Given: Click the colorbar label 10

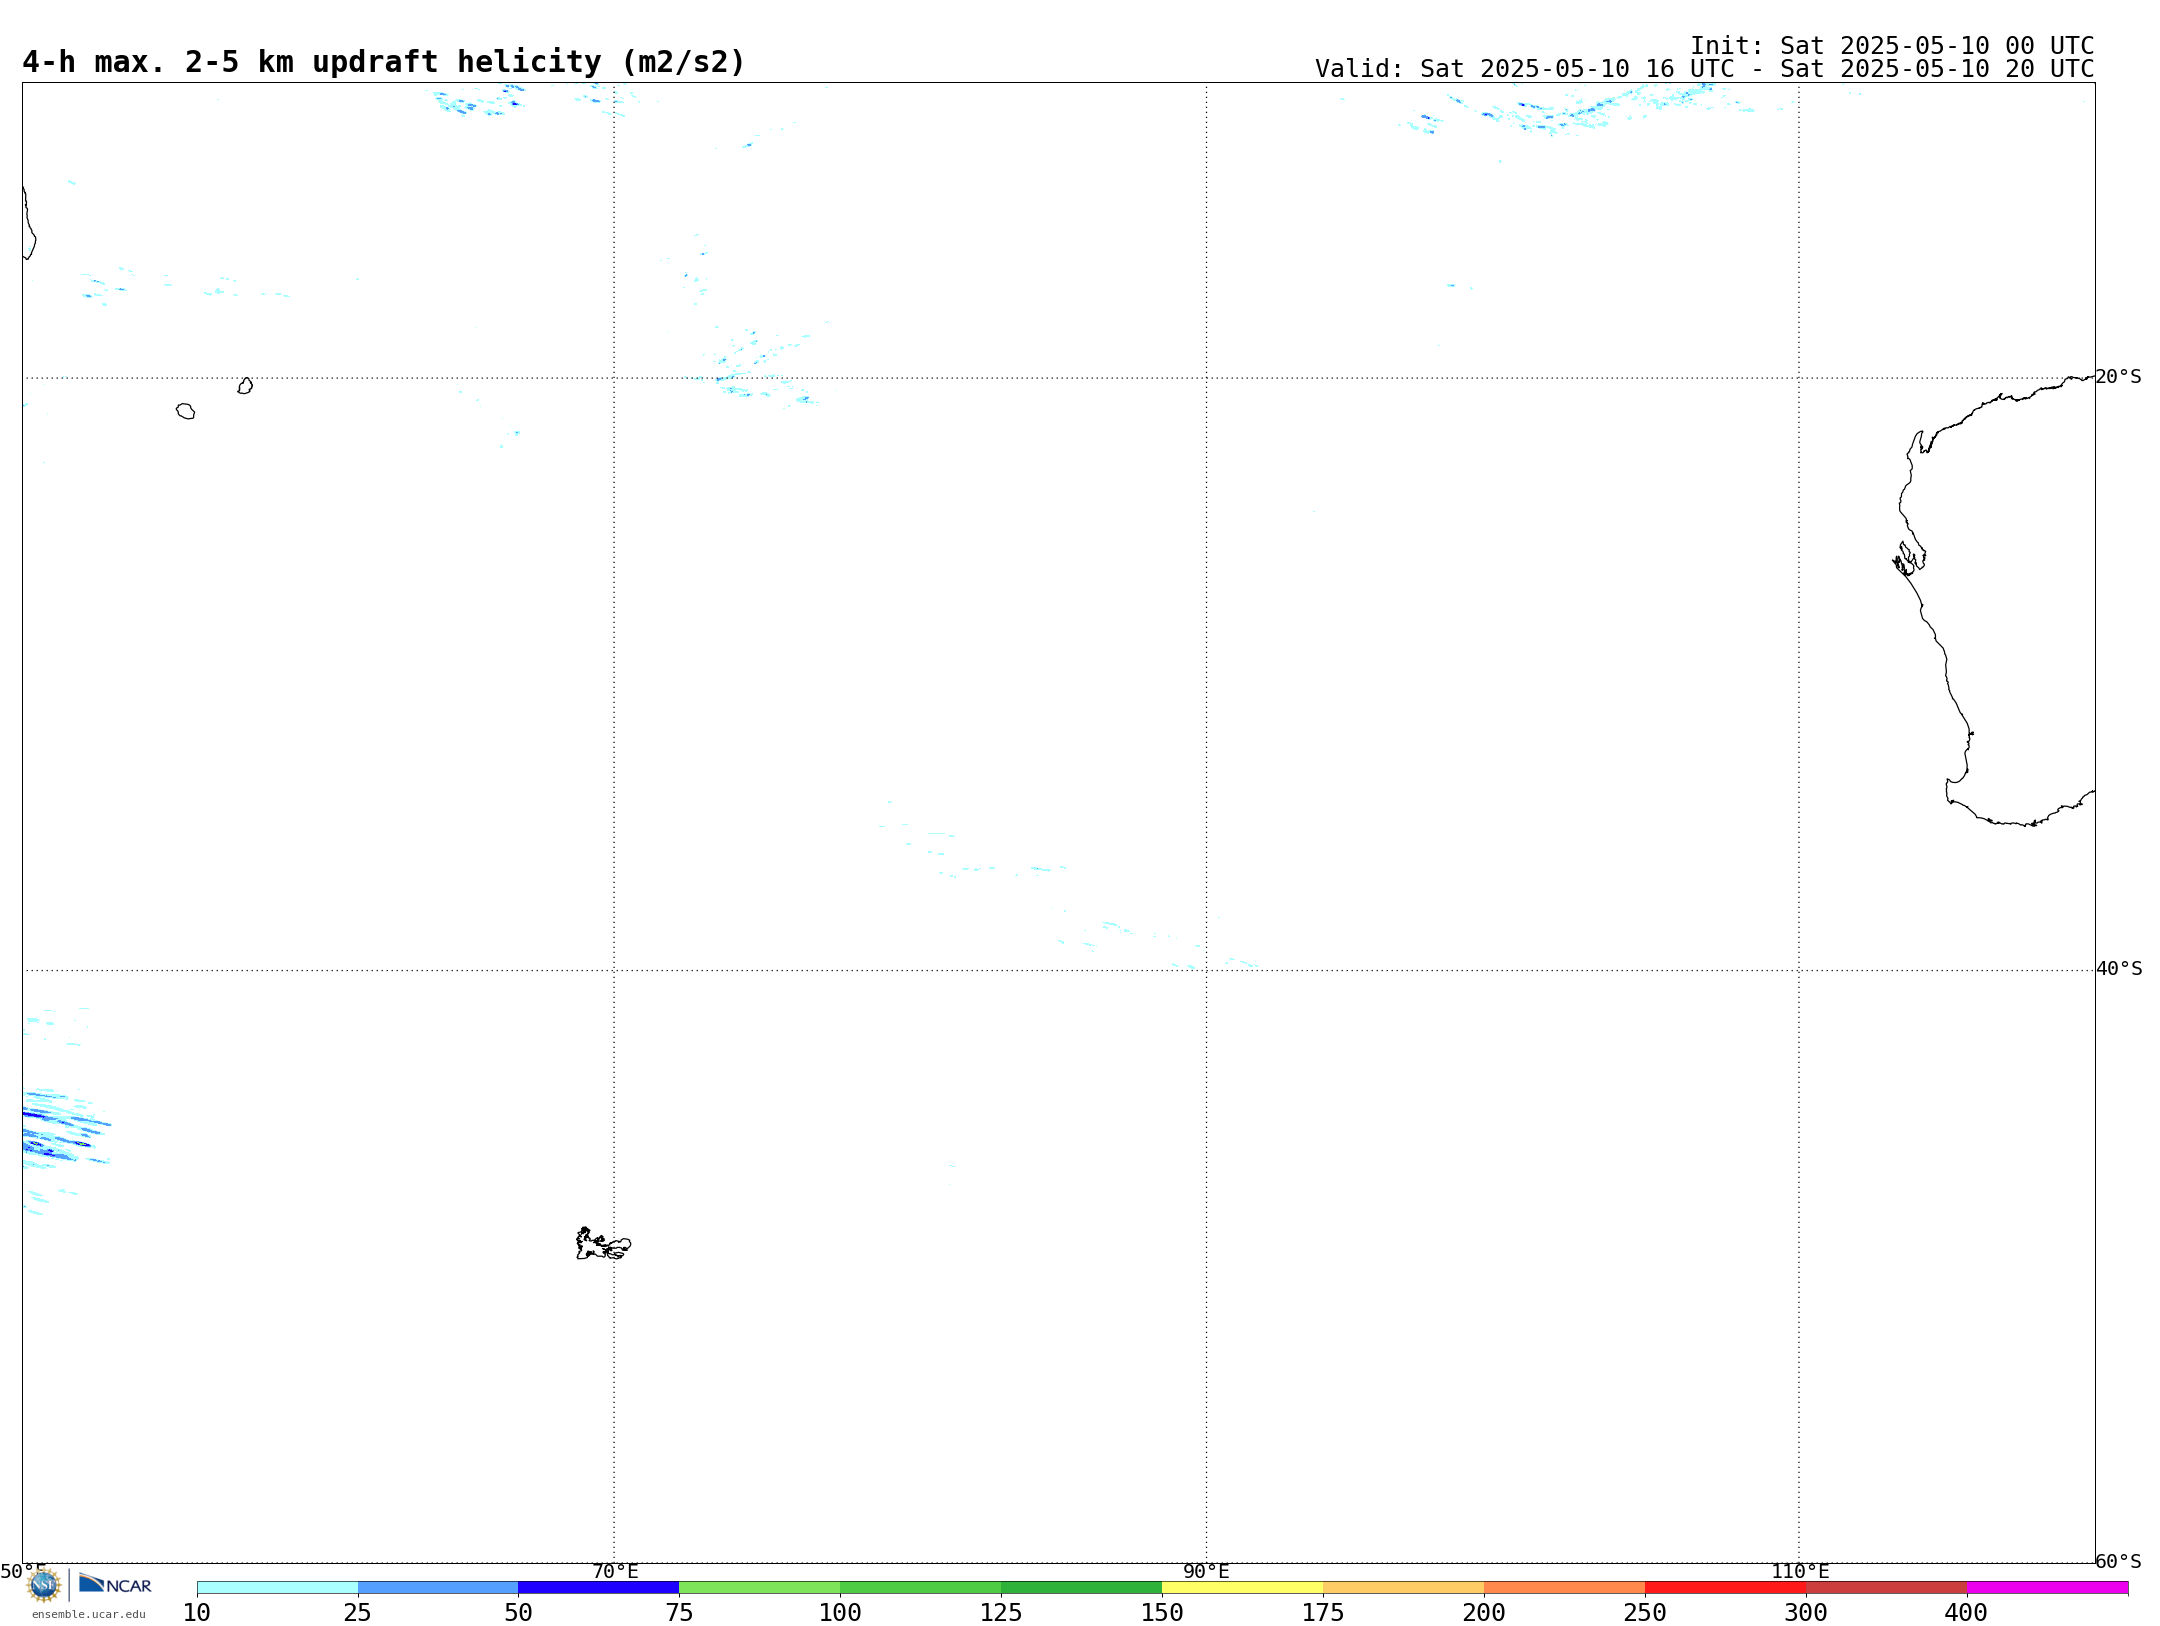Looking at the screenshot, I should coord(197,1613).
